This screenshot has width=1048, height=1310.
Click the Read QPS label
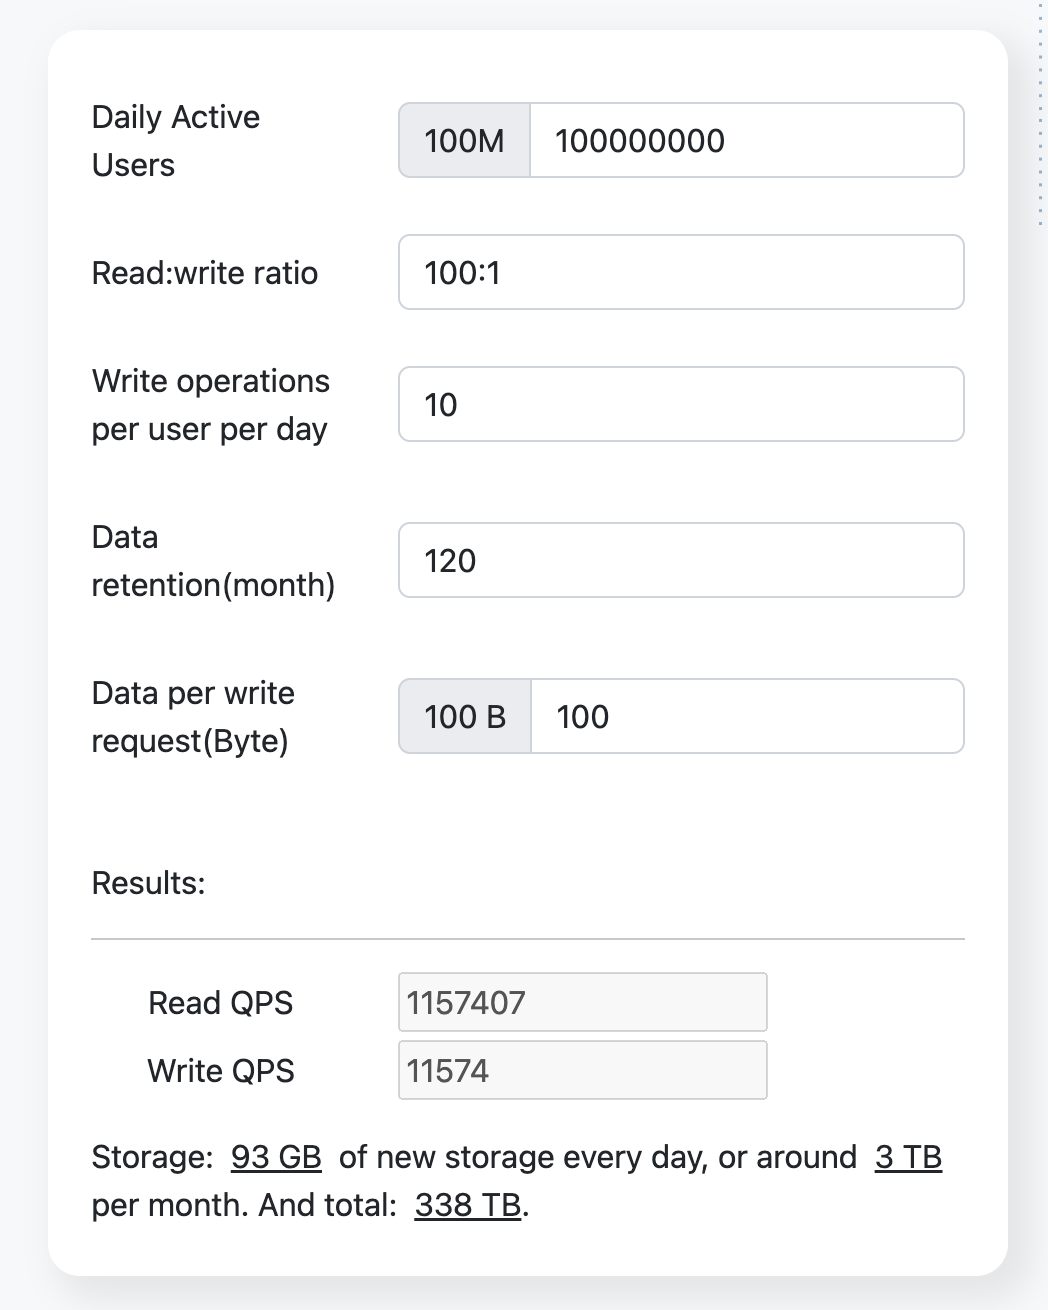pos(220,1003)
